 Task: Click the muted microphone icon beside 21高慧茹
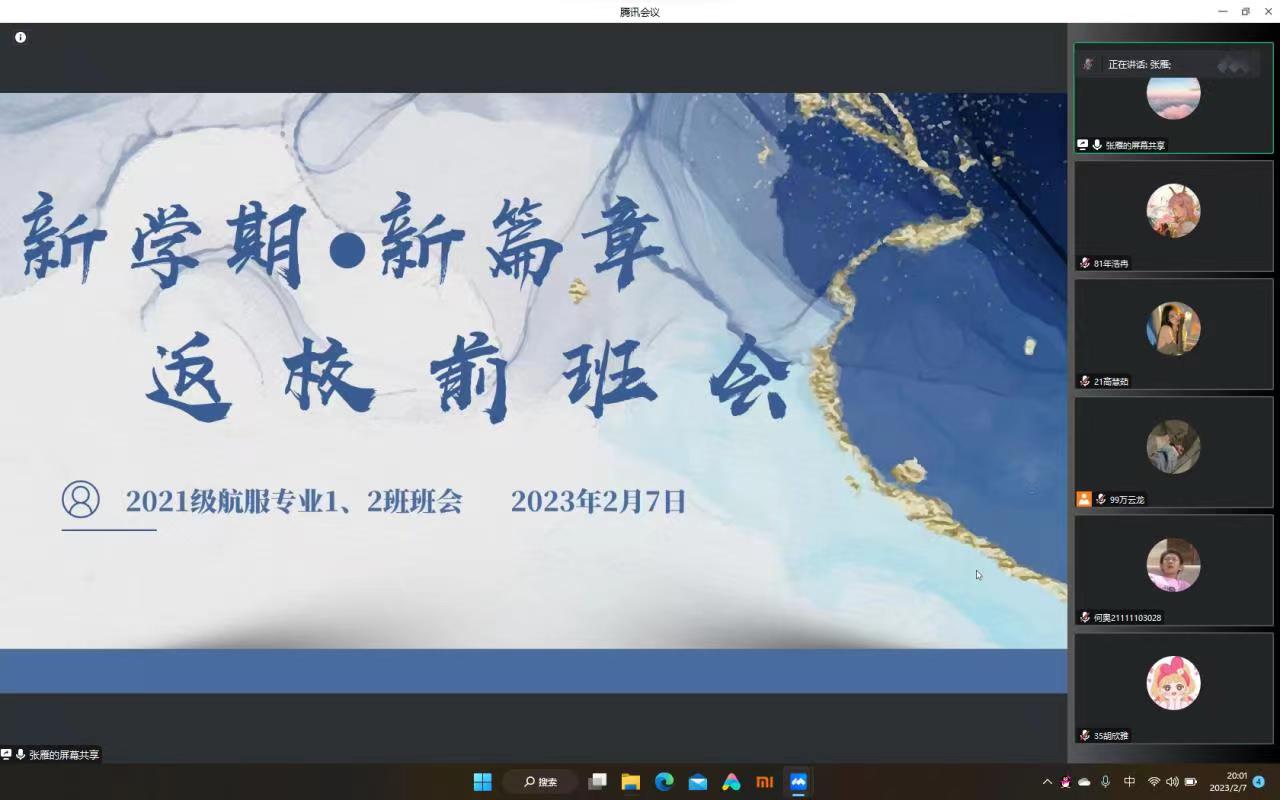click(1085, 381)
